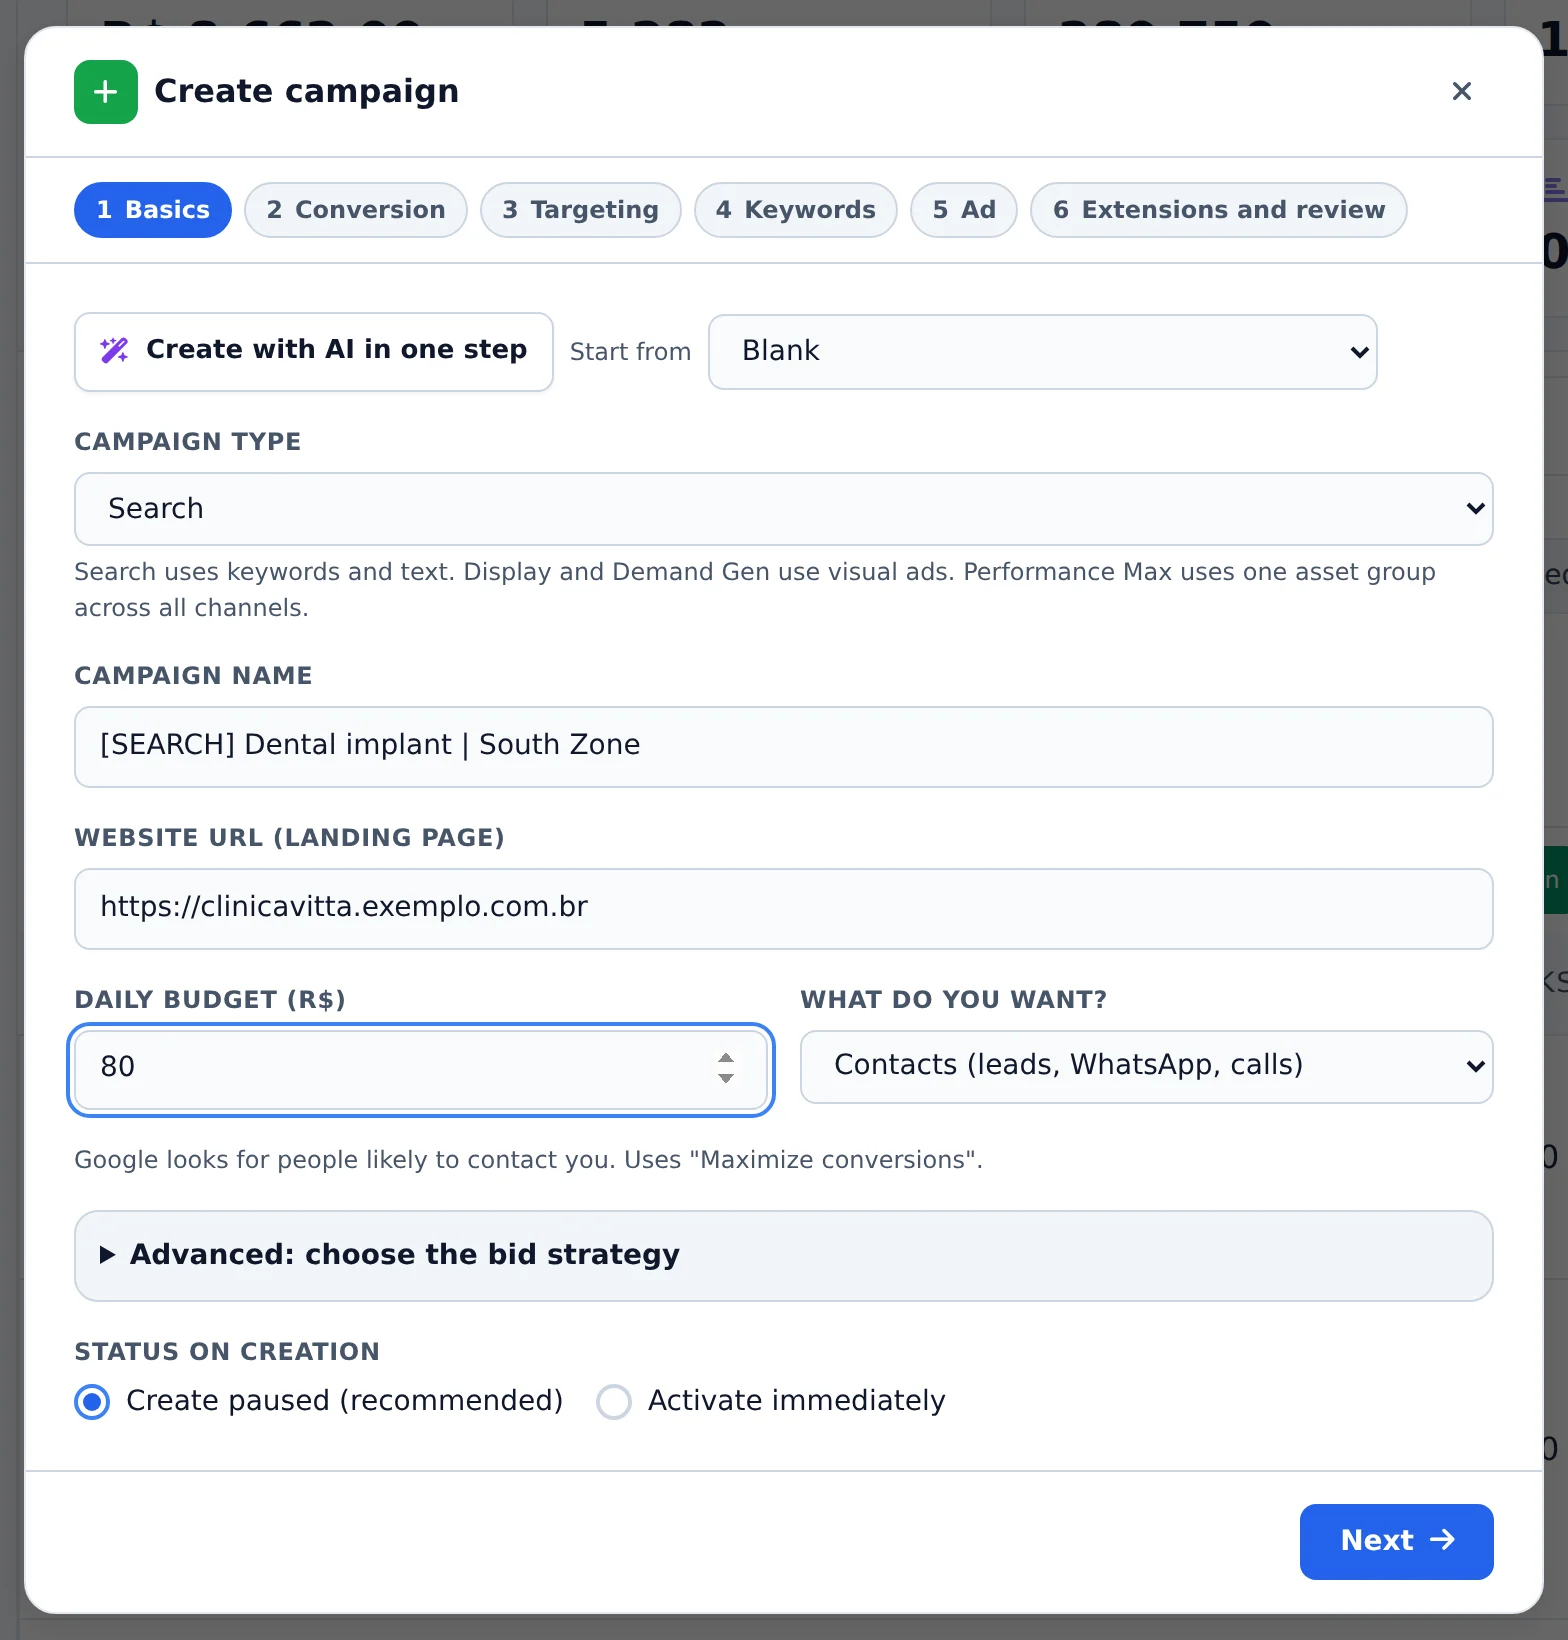Click the Campaign type description text
This screenshot has width=1568, height=1640.
pyautogui.click(x=755, y=590)
